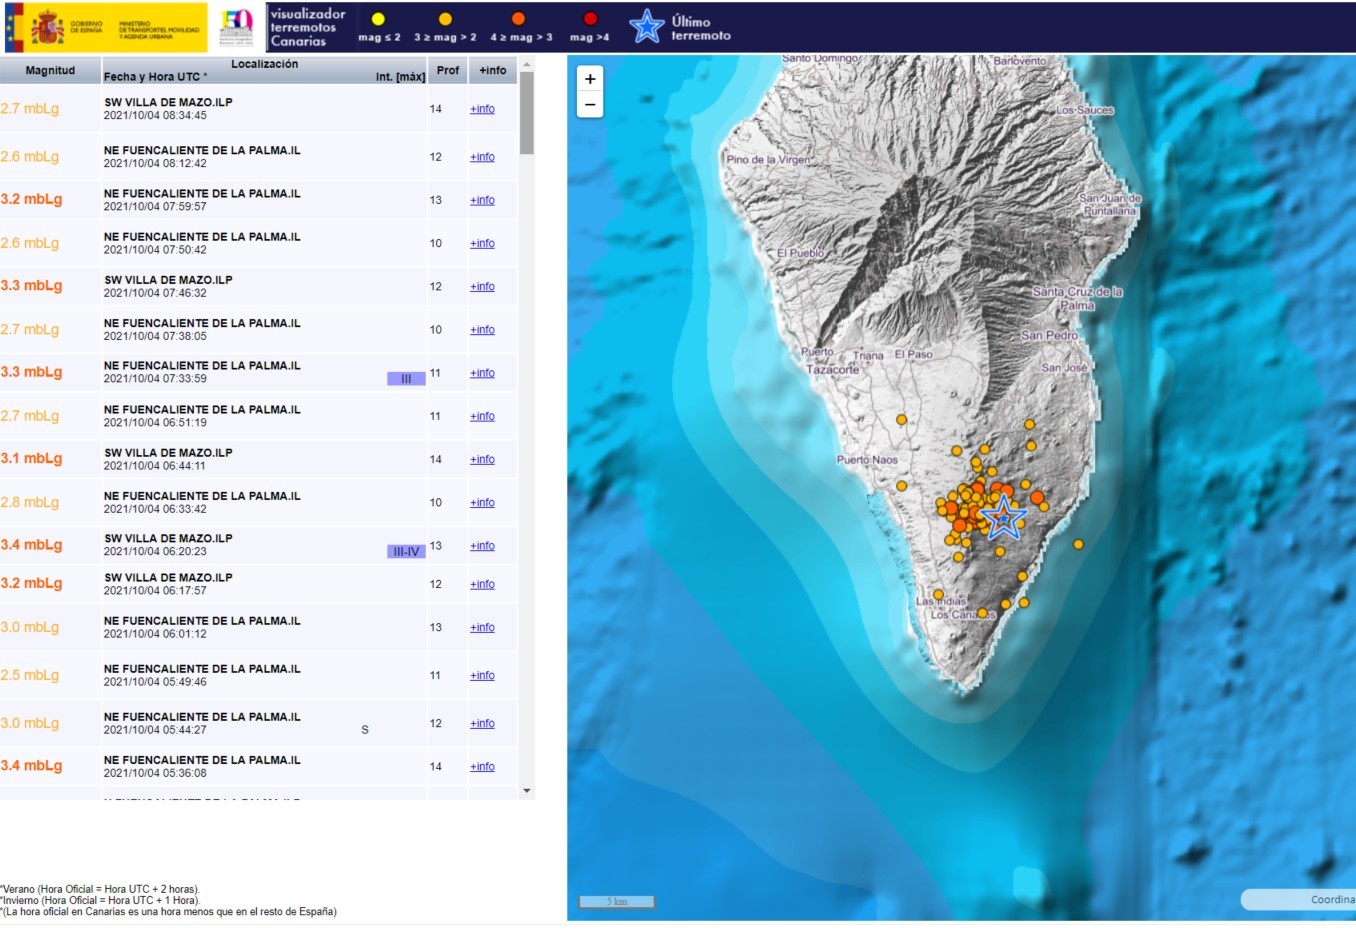Screen dimensions: 1356x945
Task: Open +info for 3.4 mbLg 06:20:23 event
Action: coord(482,546)
